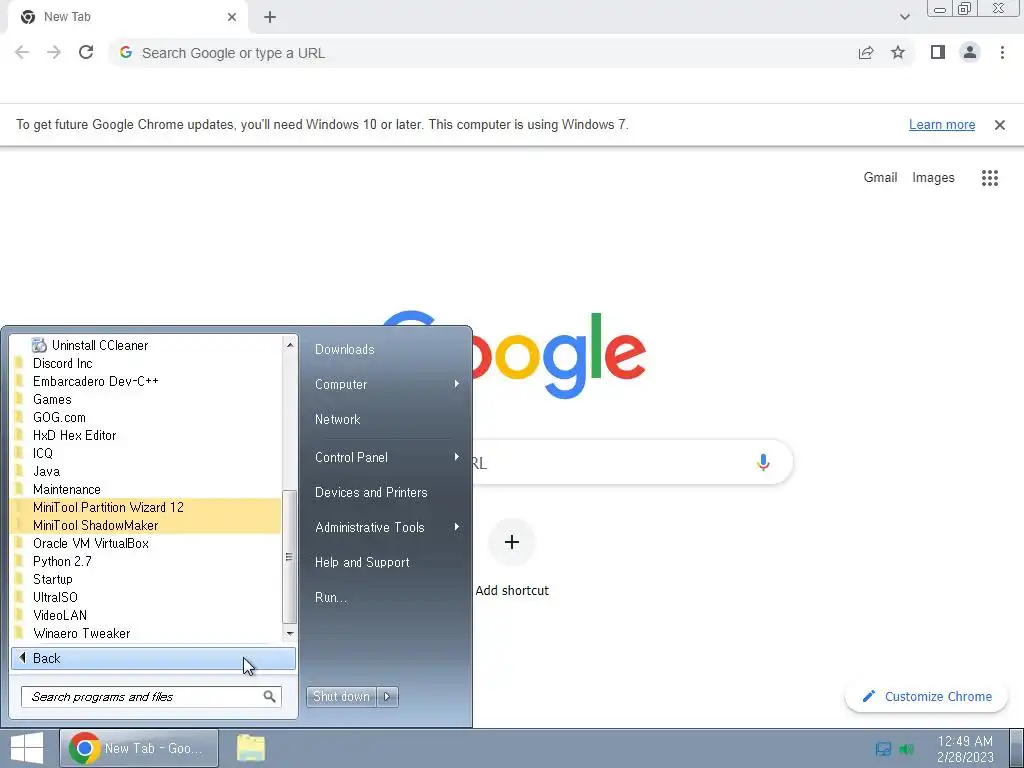
Task: Click the volume speaker tray icon
Action: coord(906,749)
